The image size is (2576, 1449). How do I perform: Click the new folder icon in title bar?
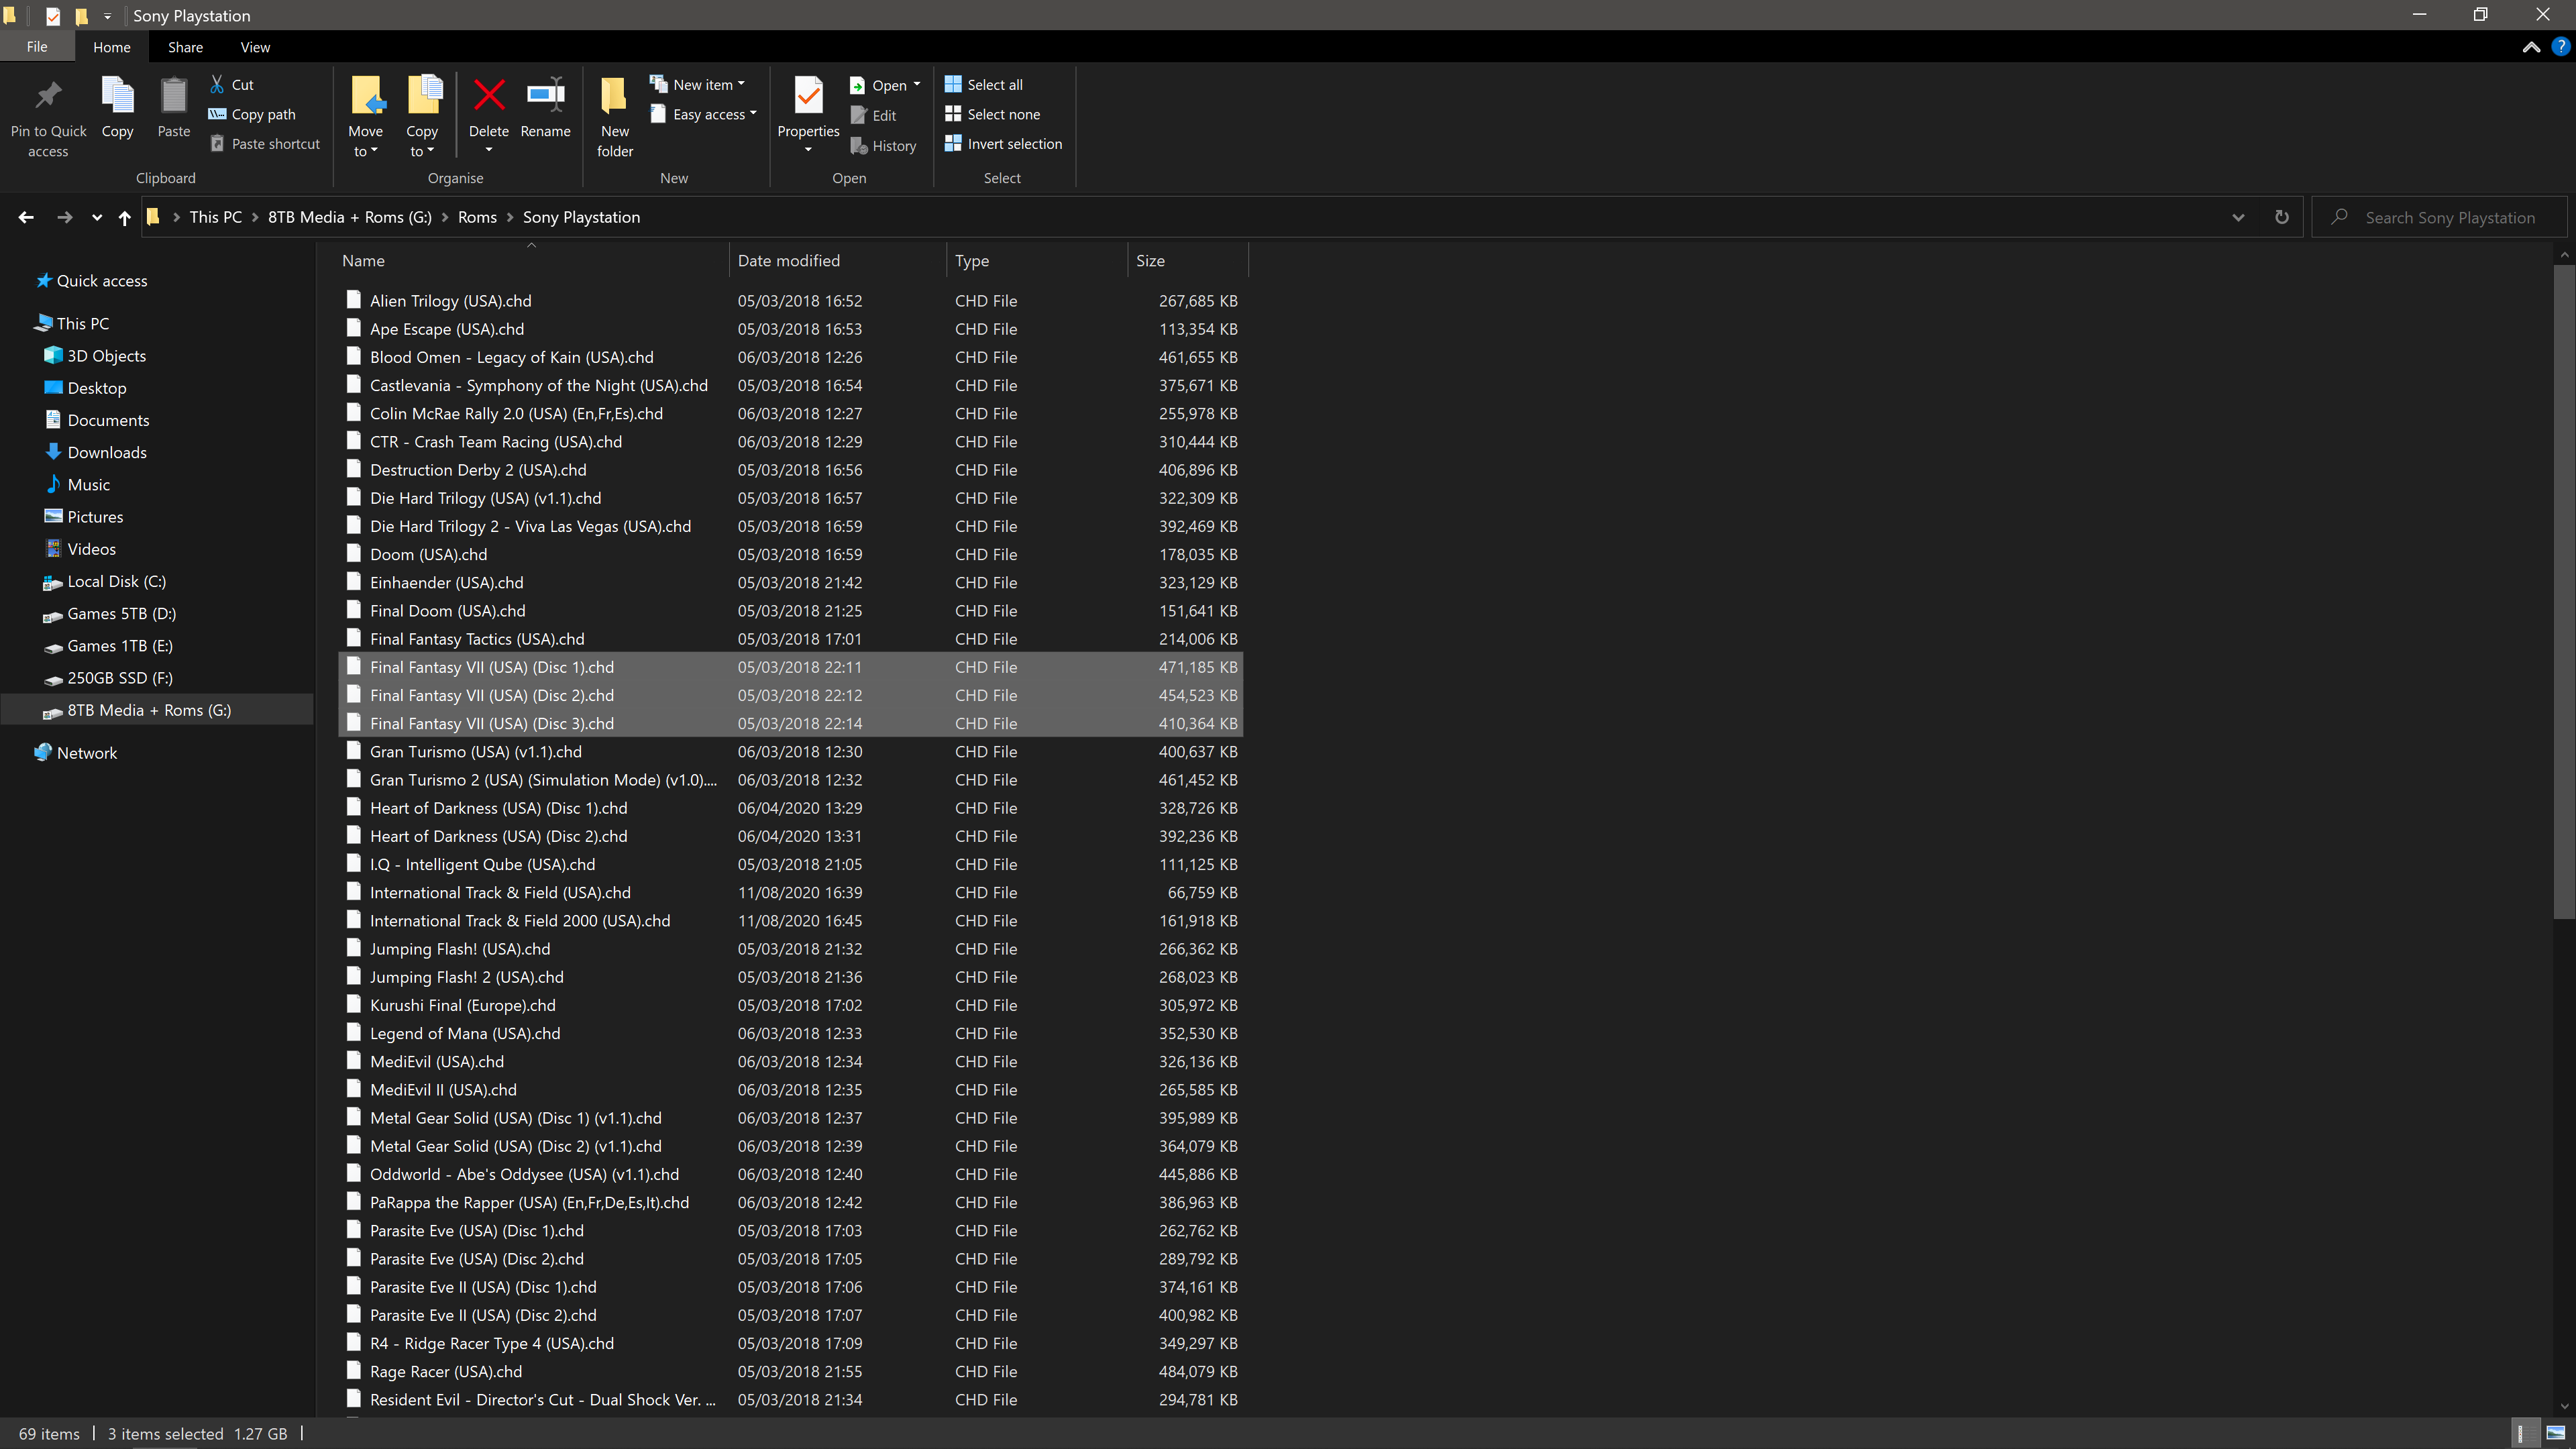tap(81, 16)
